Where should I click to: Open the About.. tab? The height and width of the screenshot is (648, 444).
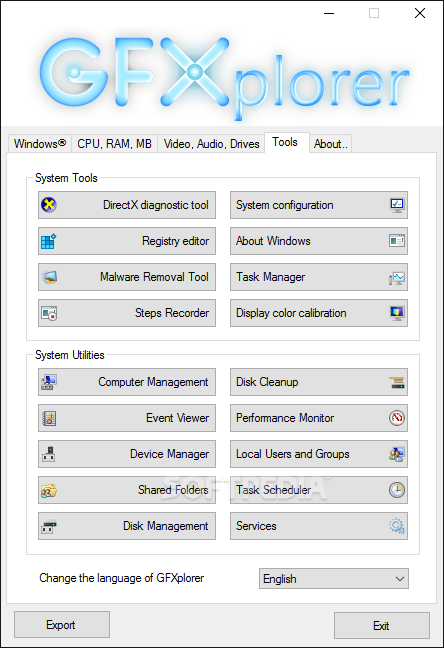[x=331, y=144]
